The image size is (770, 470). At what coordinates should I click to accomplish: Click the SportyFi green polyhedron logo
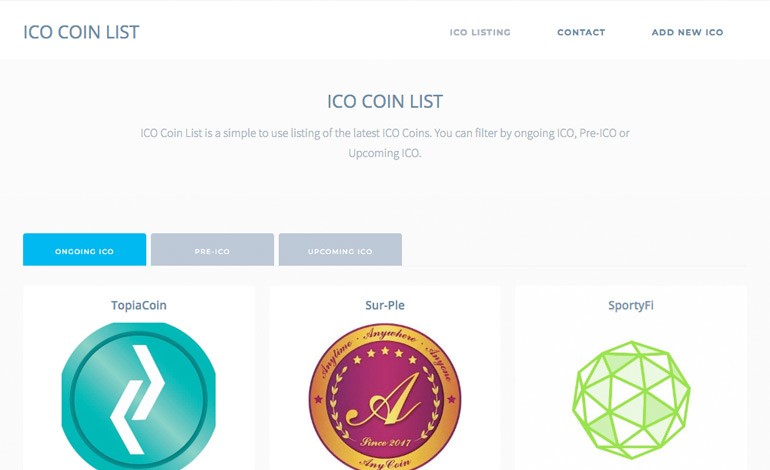point(631,400)
